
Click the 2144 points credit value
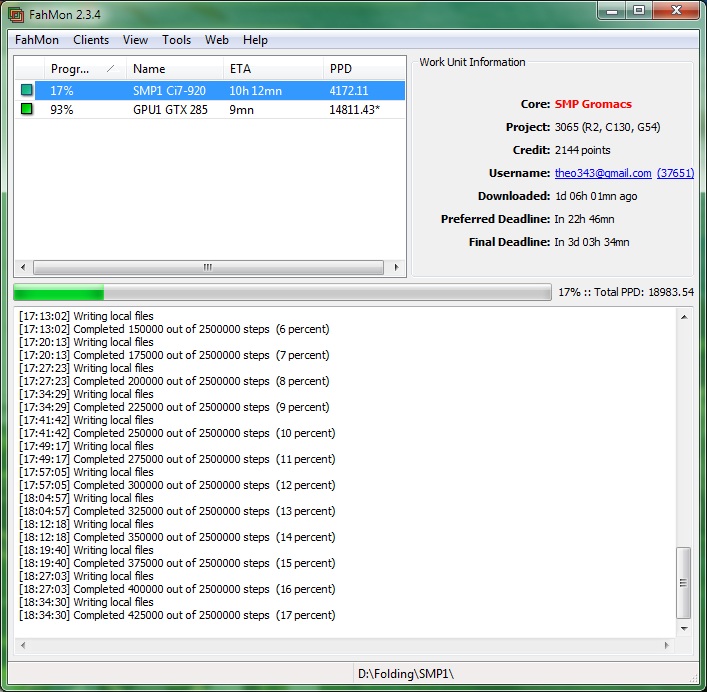[582, 150]
